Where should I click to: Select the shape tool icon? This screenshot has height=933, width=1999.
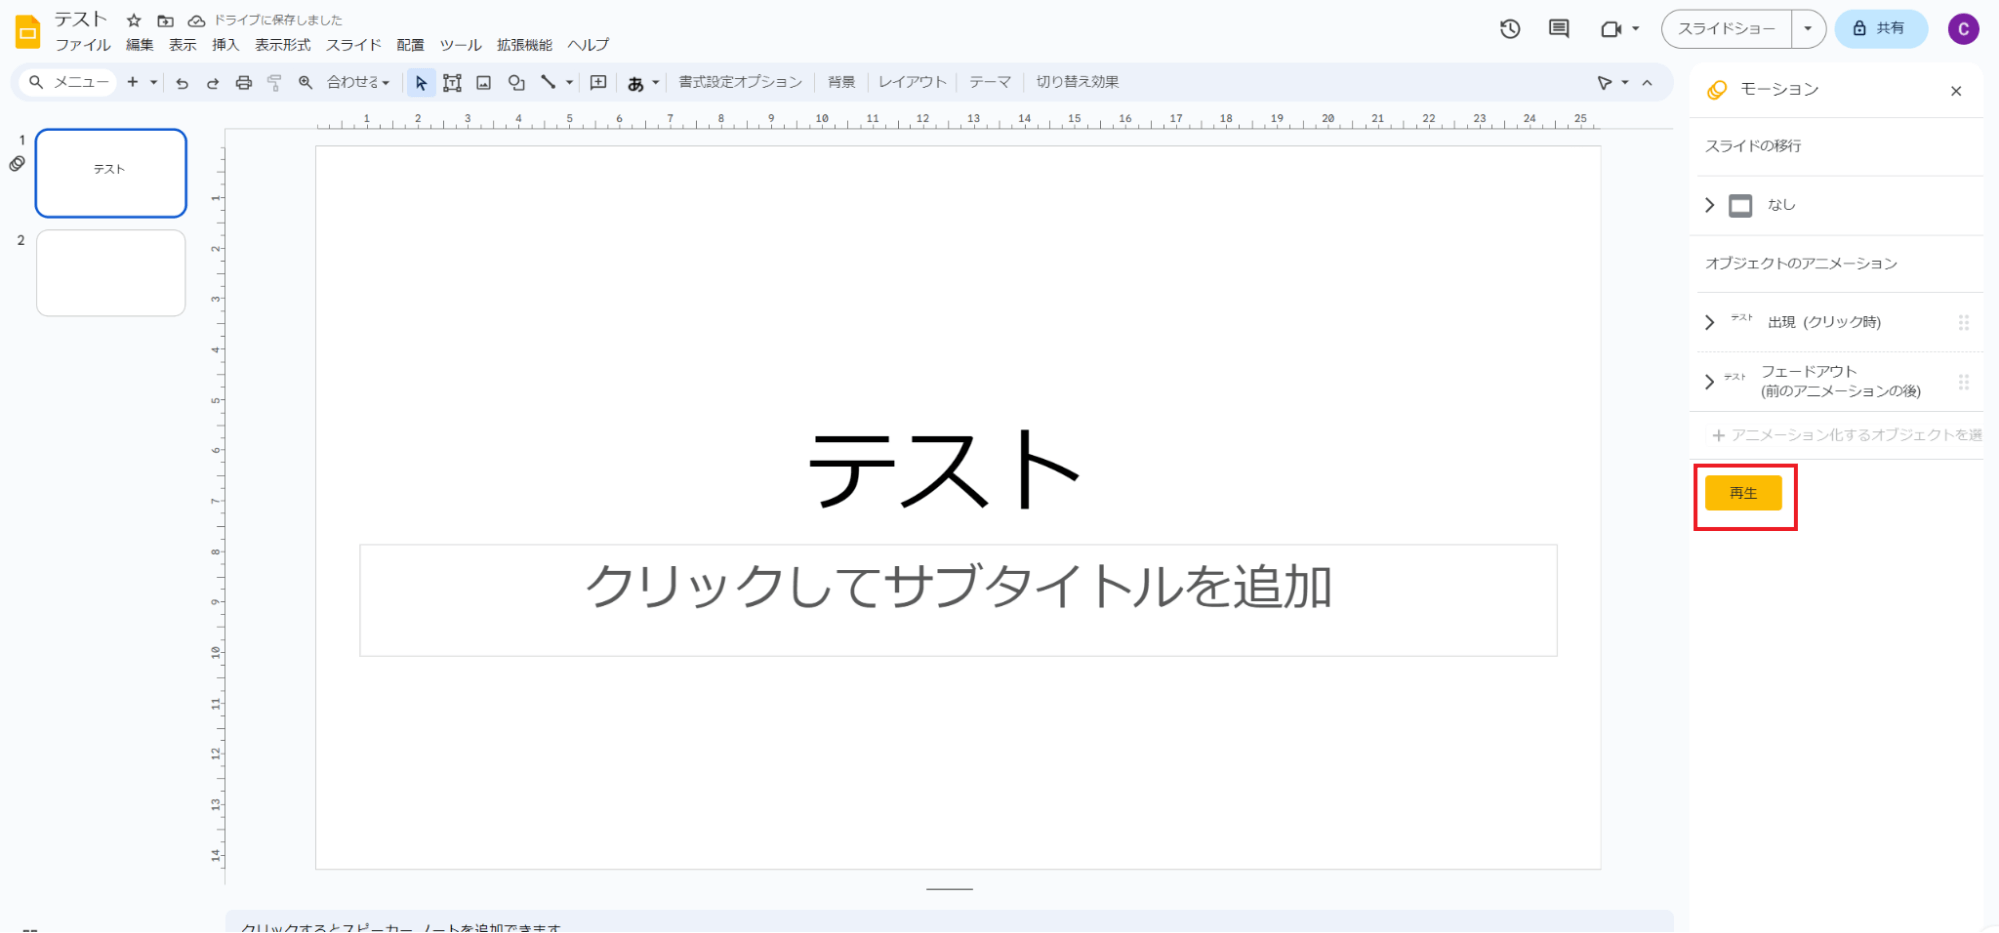pyautogui.click(x=516, y=83)
